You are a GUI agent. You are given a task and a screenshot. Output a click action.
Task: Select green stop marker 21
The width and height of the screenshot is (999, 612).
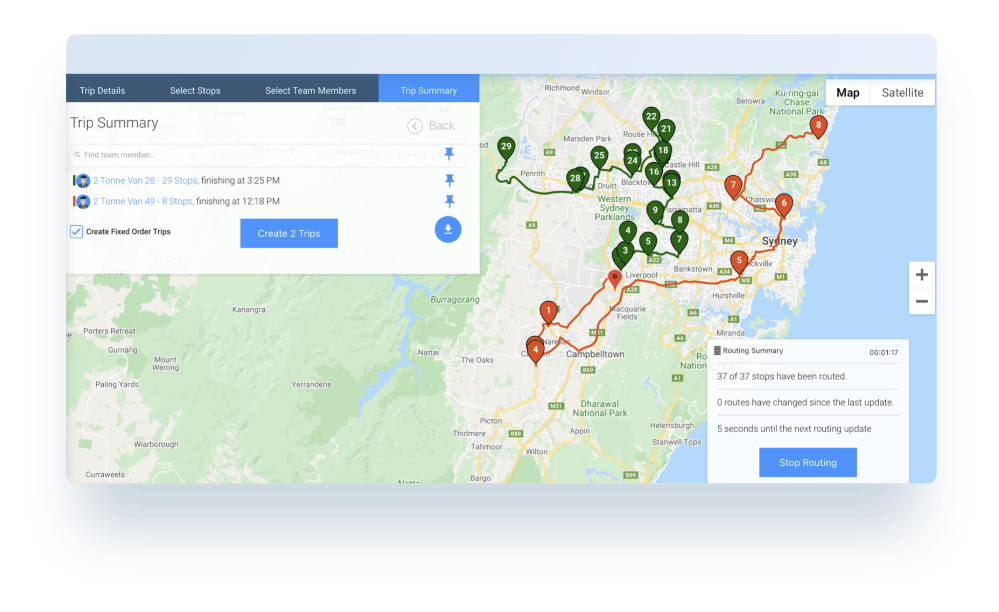(666, 130)
